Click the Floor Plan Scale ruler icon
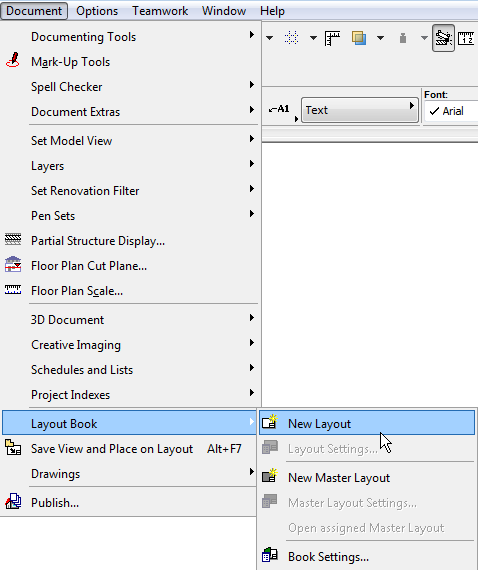 pos(13,289)
